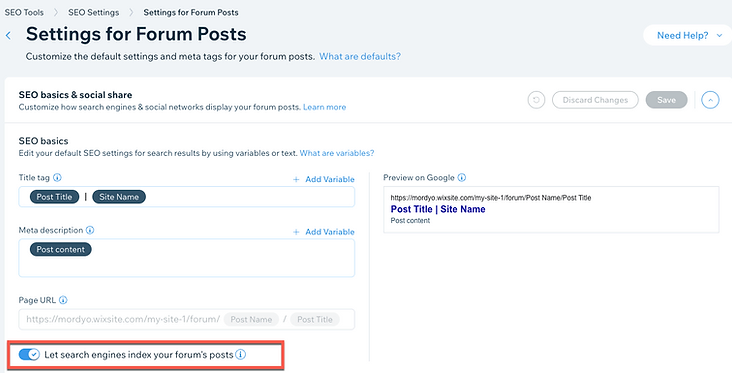The image size is (732, 373).
Task: Click the Post Title chip in Page URL
Action: coord(315,319)
